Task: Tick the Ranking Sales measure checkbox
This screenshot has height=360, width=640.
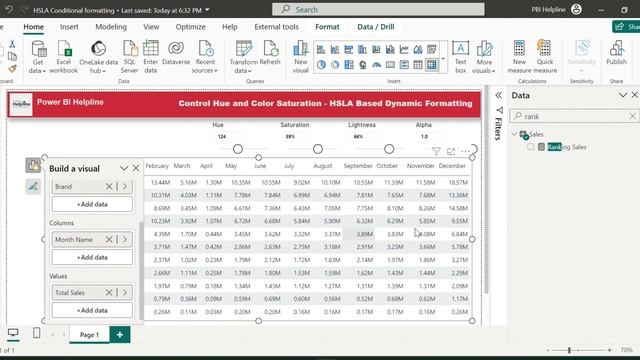Action: pos(531,147)
